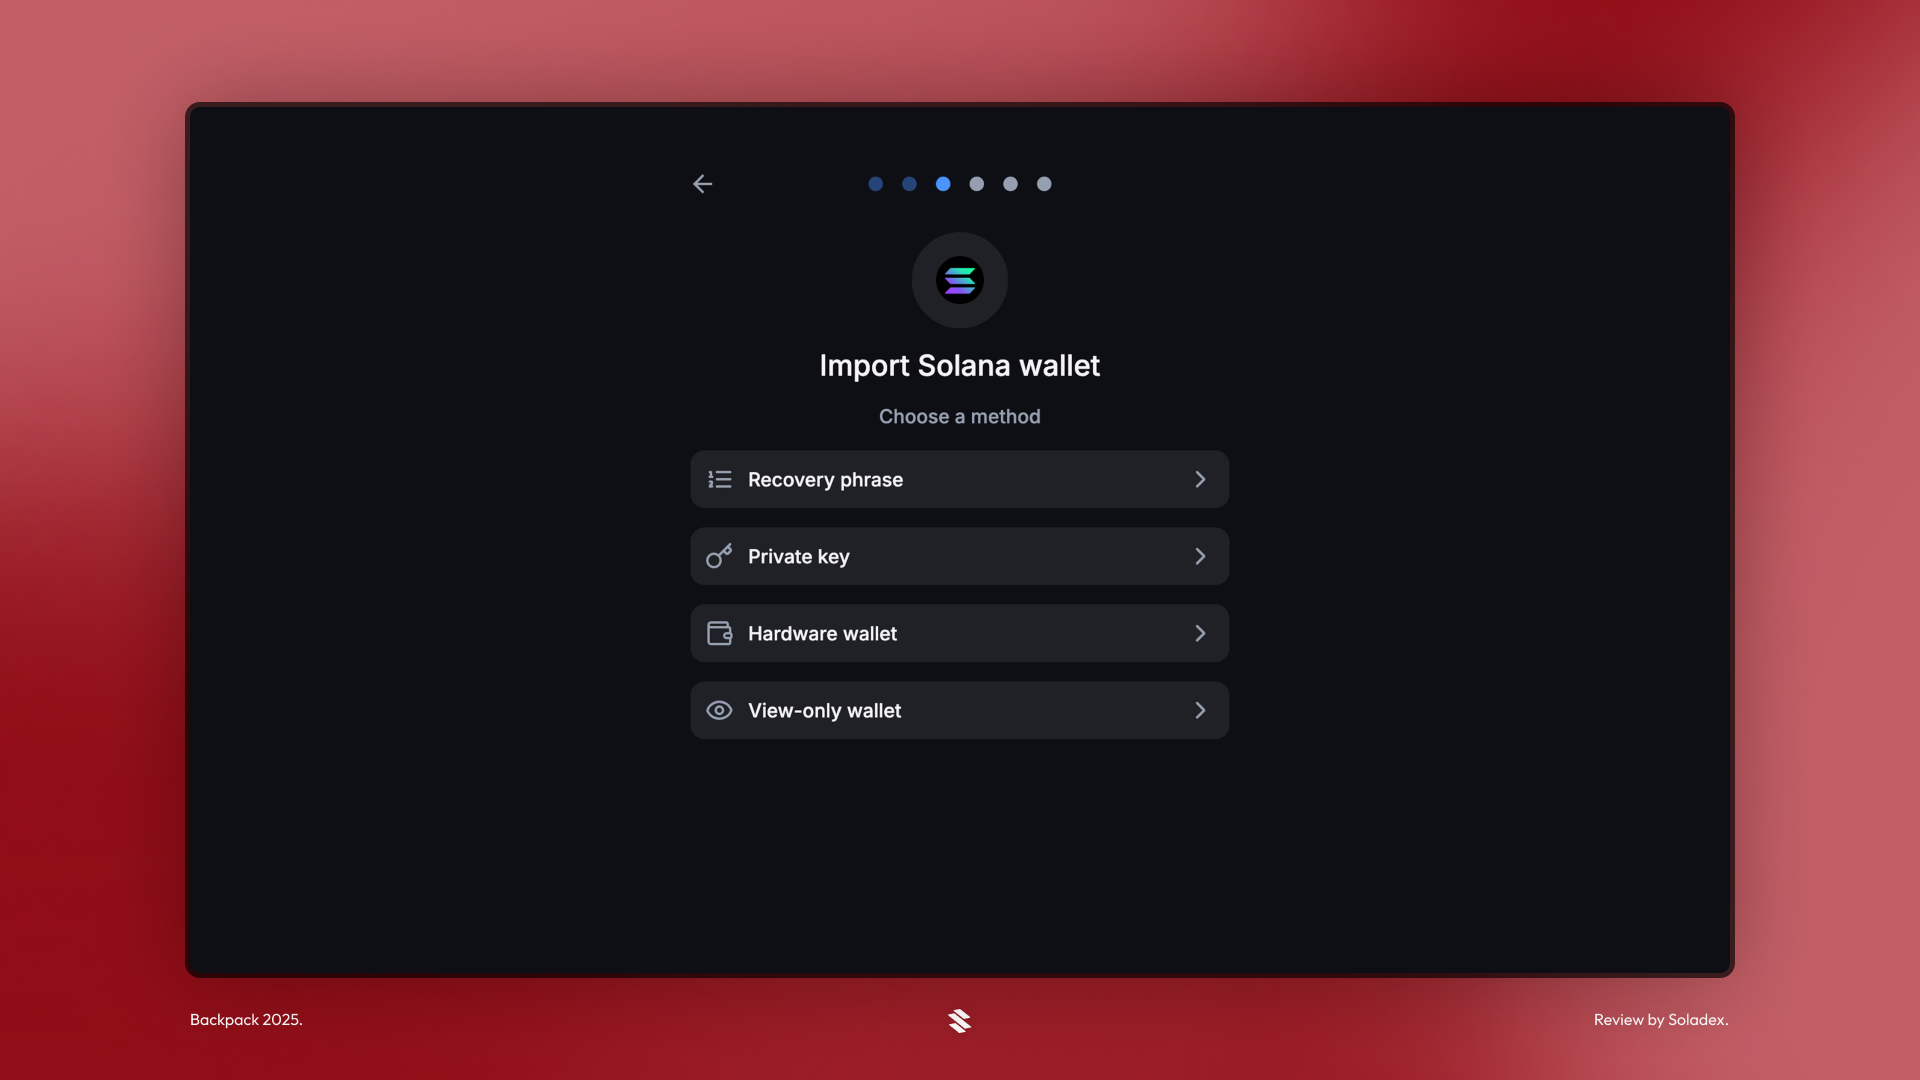Click the fifth progress step dot
1920x1080 pixels.
(x=1010, y=184)
